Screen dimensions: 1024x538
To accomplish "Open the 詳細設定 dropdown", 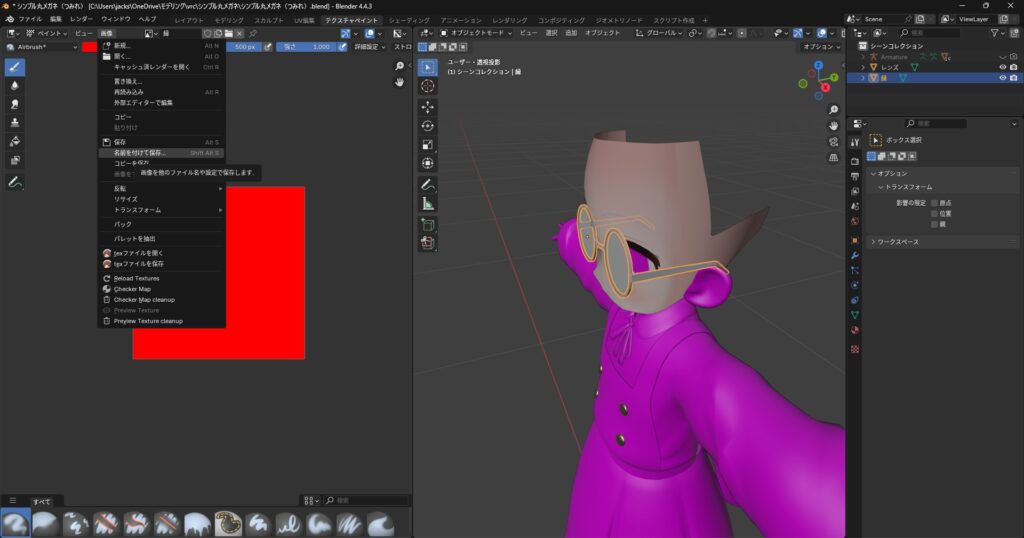I will [370, 47].
